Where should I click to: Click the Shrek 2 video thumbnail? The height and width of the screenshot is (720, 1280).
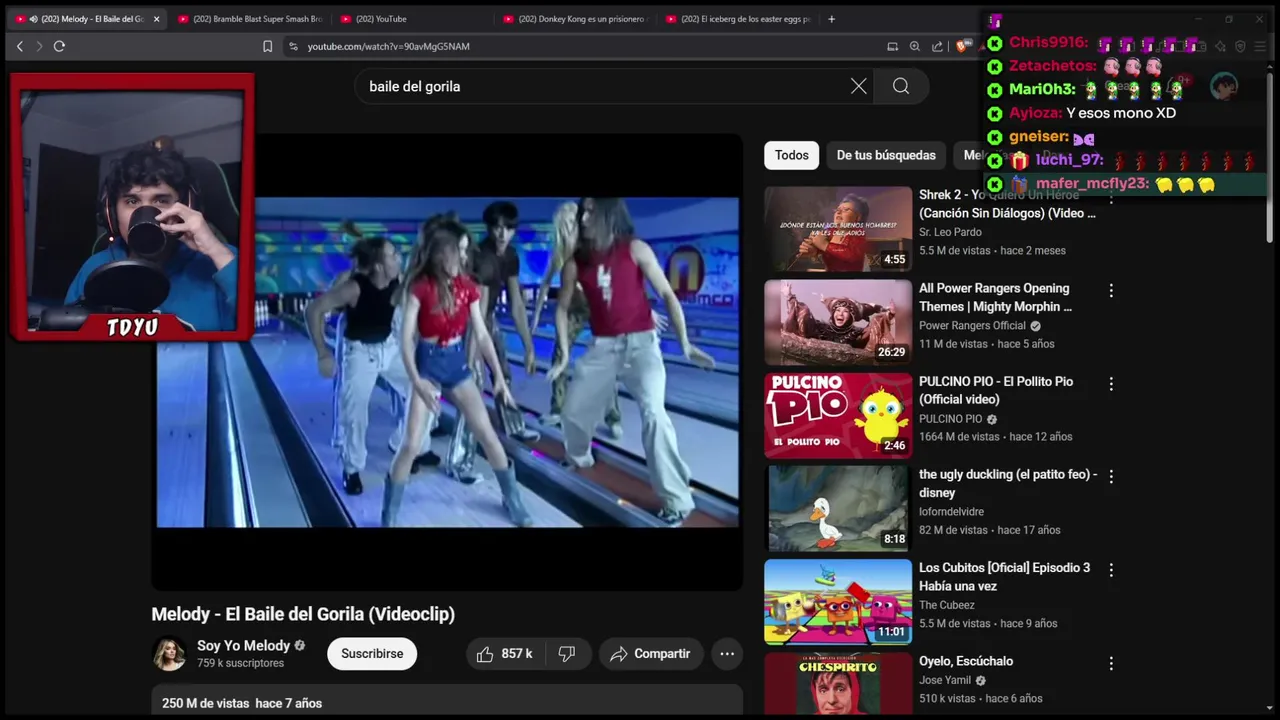838,229
